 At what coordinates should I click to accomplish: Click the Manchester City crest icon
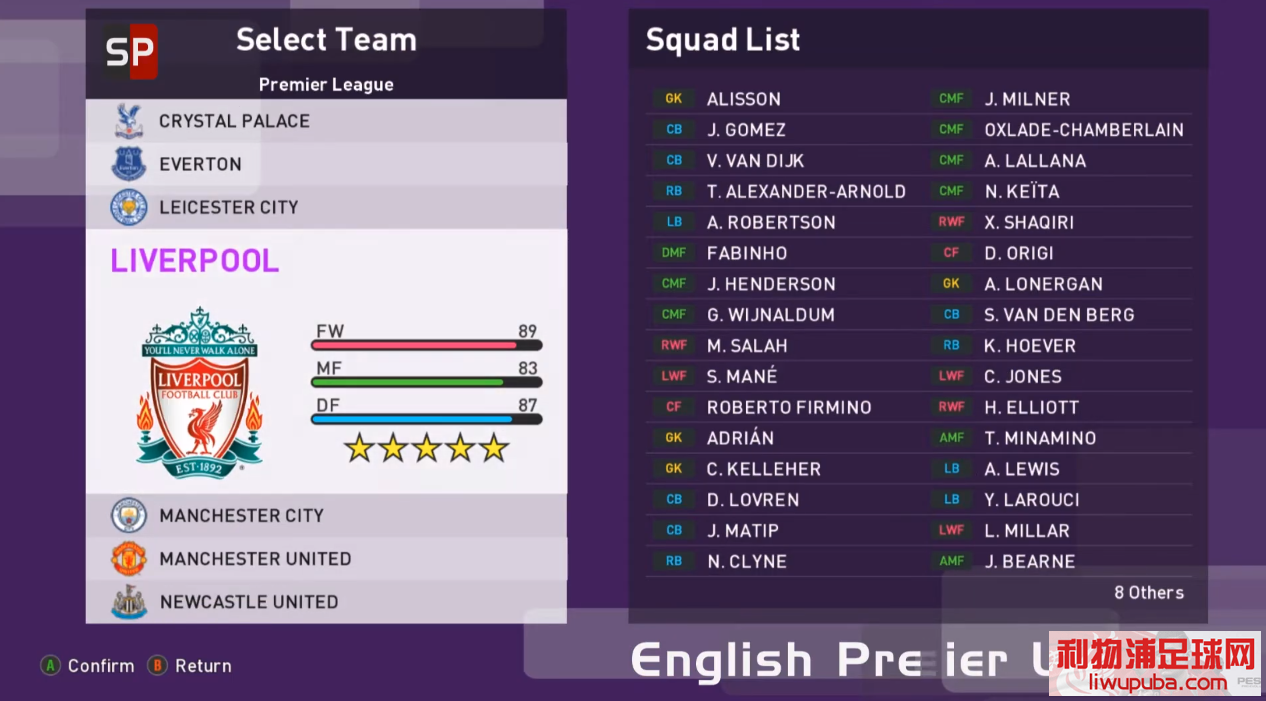click(x=128, y=516)
